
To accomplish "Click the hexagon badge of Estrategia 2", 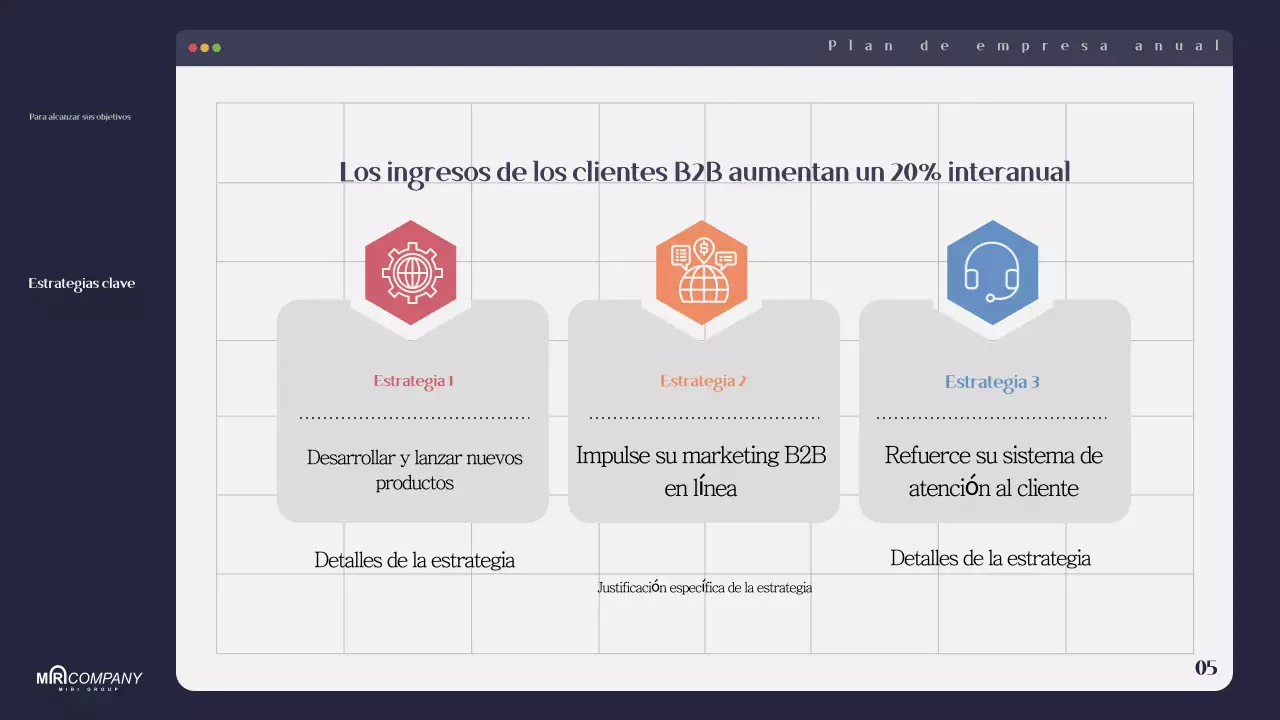I will click(x=702, y=272).
